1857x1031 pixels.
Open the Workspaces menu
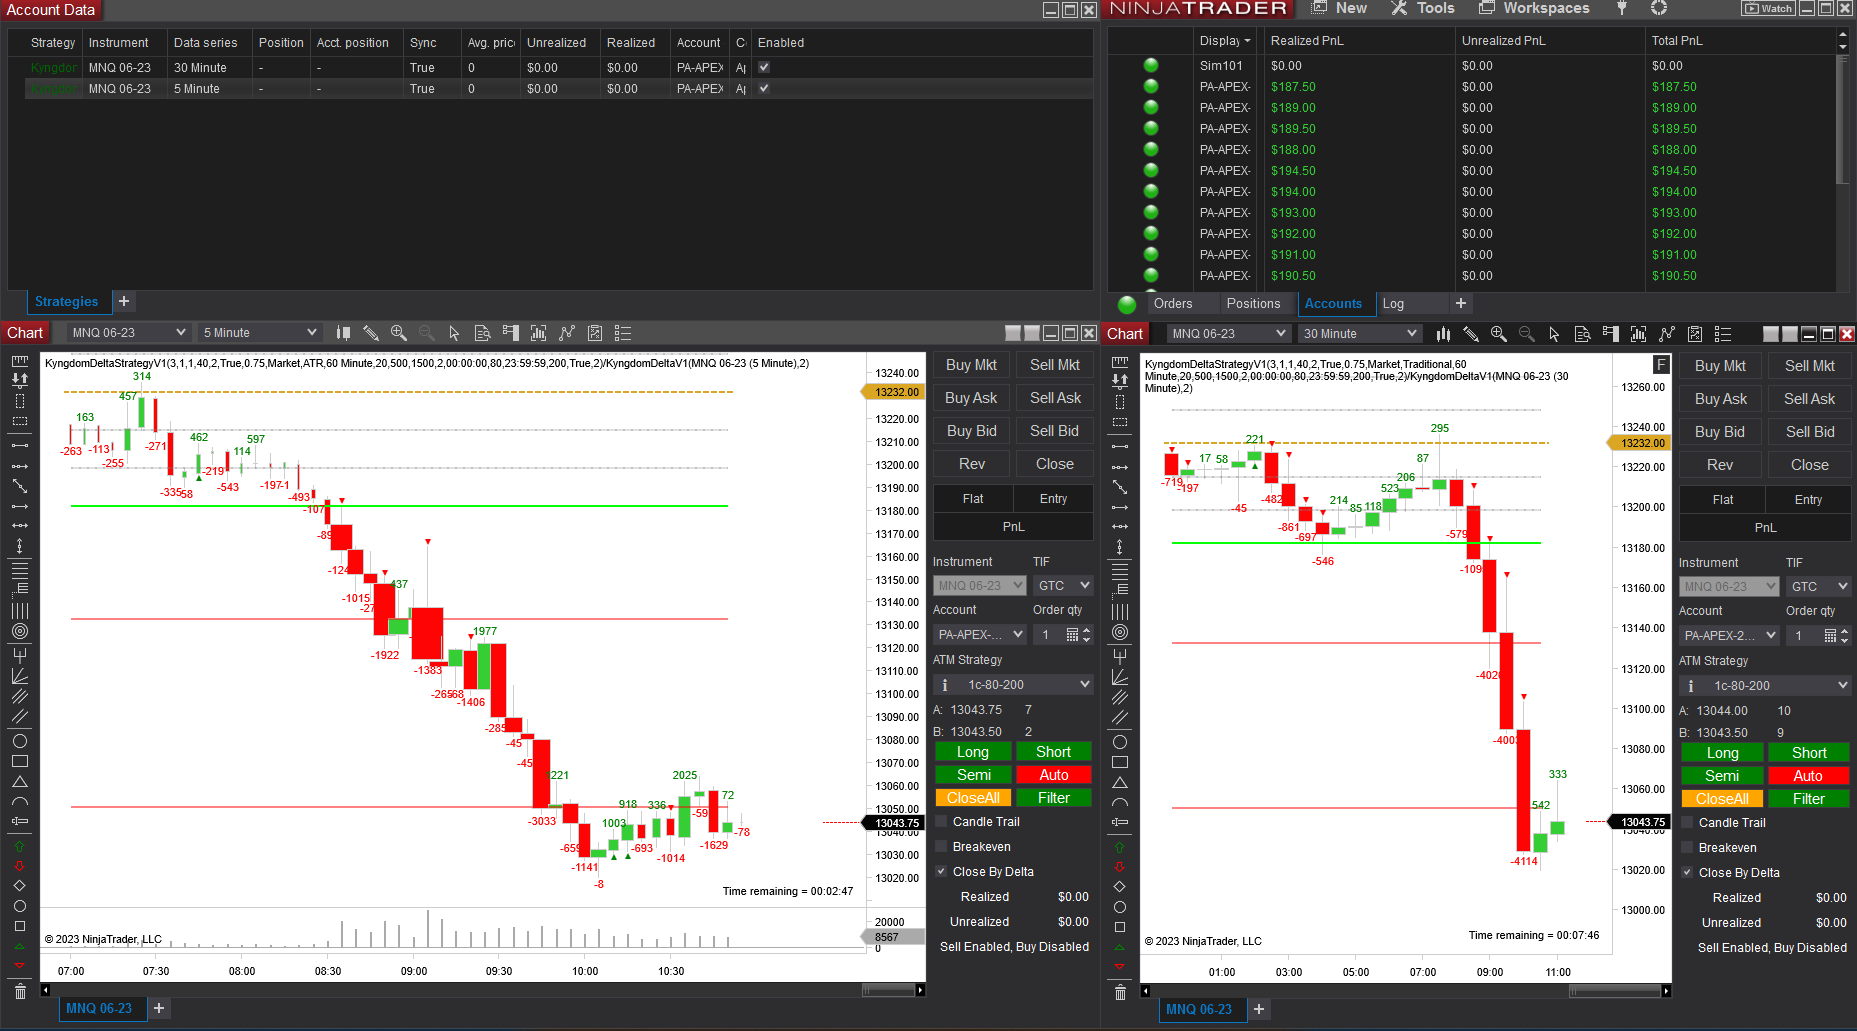(1534, 8)
